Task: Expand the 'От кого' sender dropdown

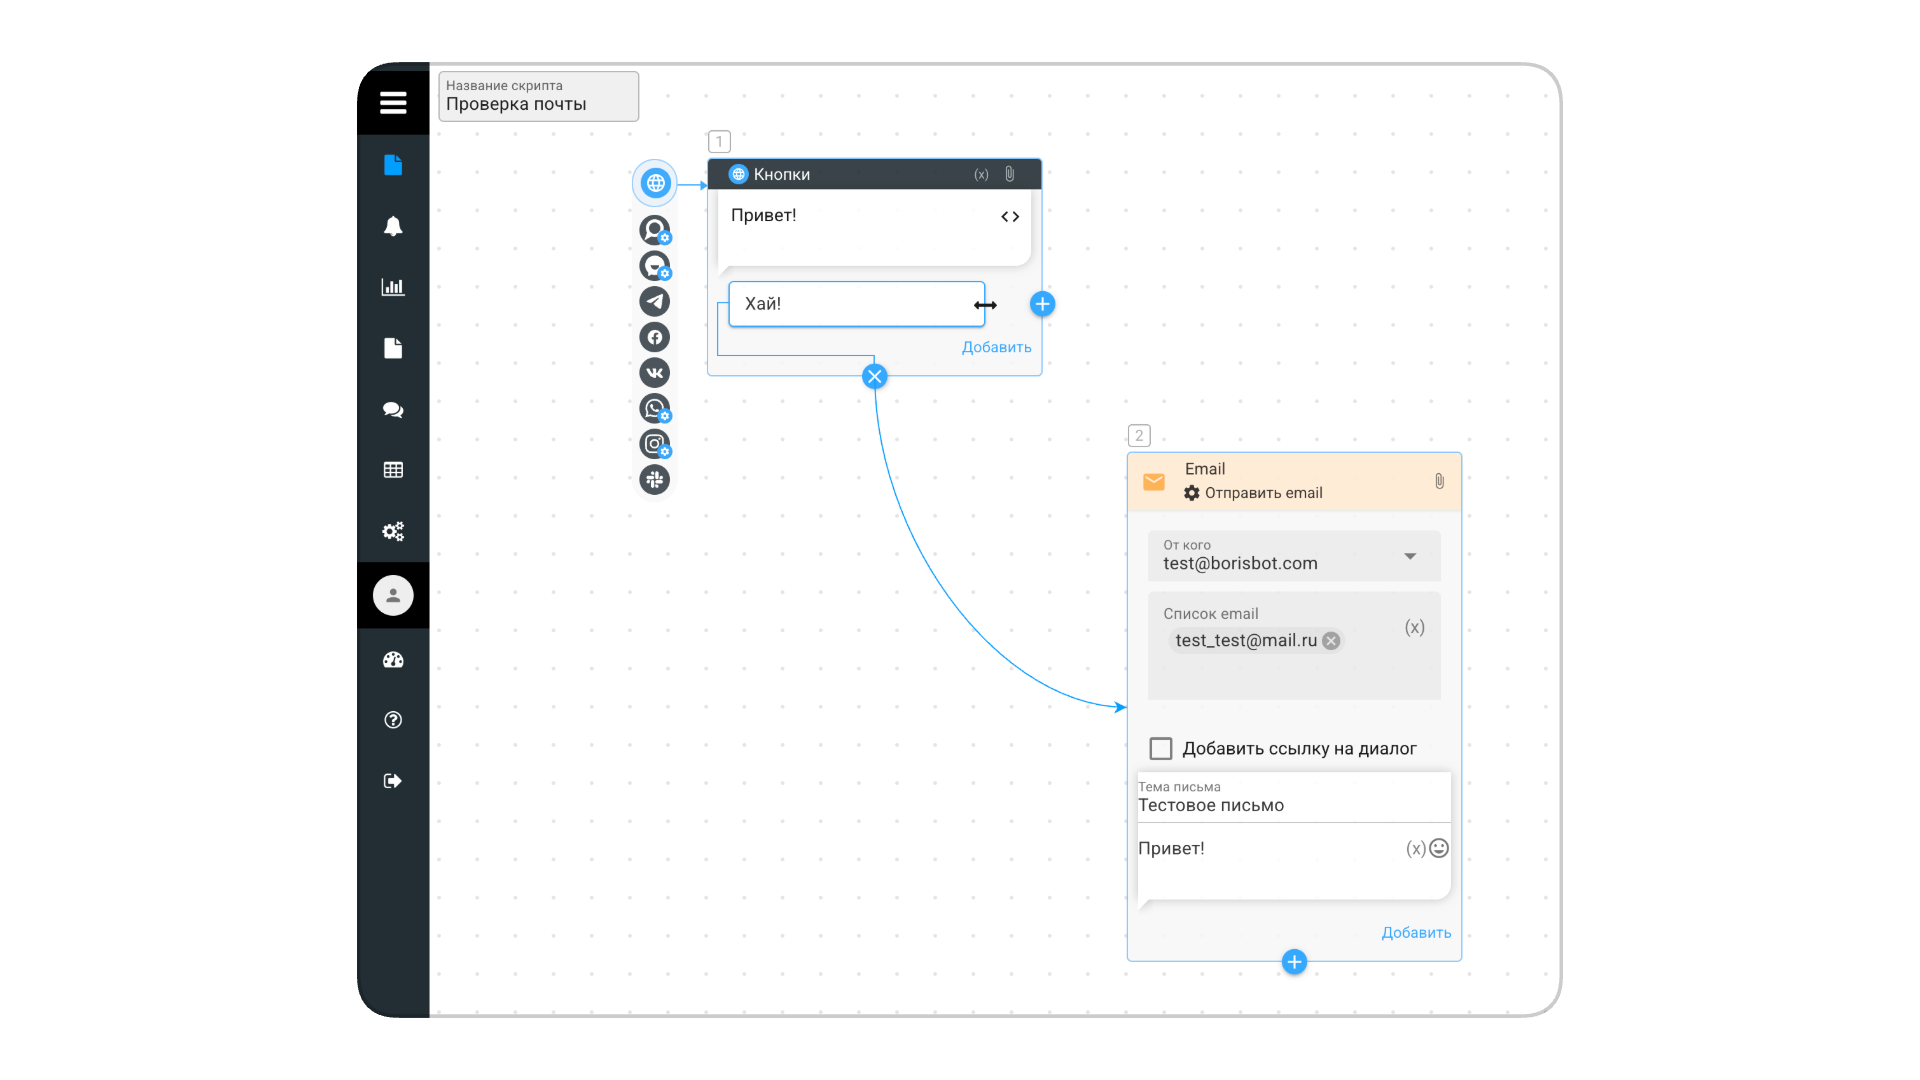Action: pyautogui.click(x=1410, y=556)
